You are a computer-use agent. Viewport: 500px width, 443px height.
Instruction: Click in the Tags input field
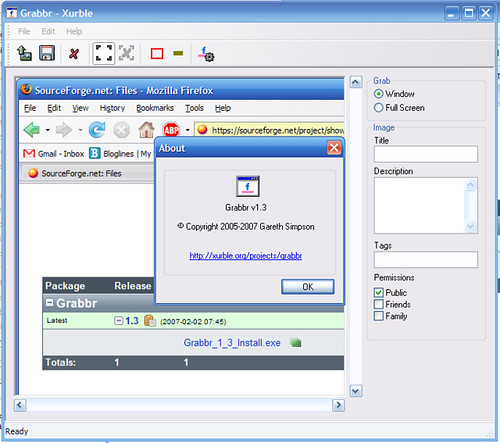pos(426,259)
